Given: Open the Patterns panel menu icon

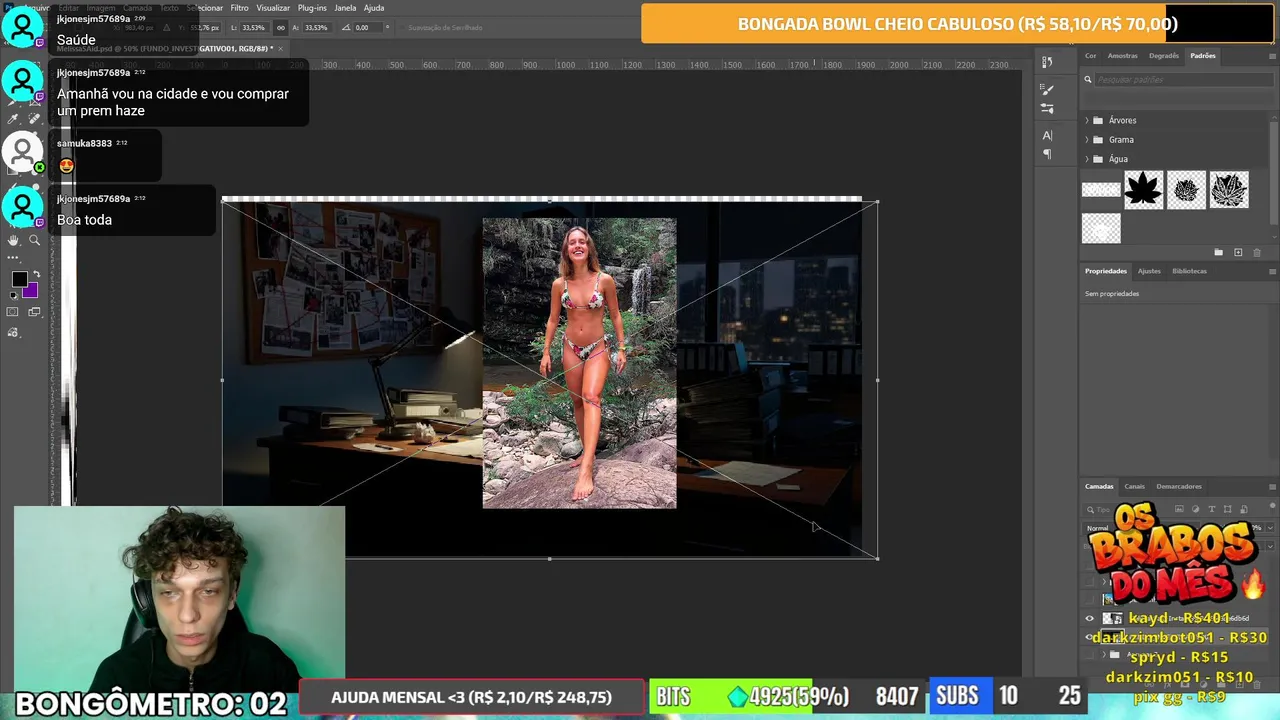Looking at the screenshot, I should tap(1272, 56).
